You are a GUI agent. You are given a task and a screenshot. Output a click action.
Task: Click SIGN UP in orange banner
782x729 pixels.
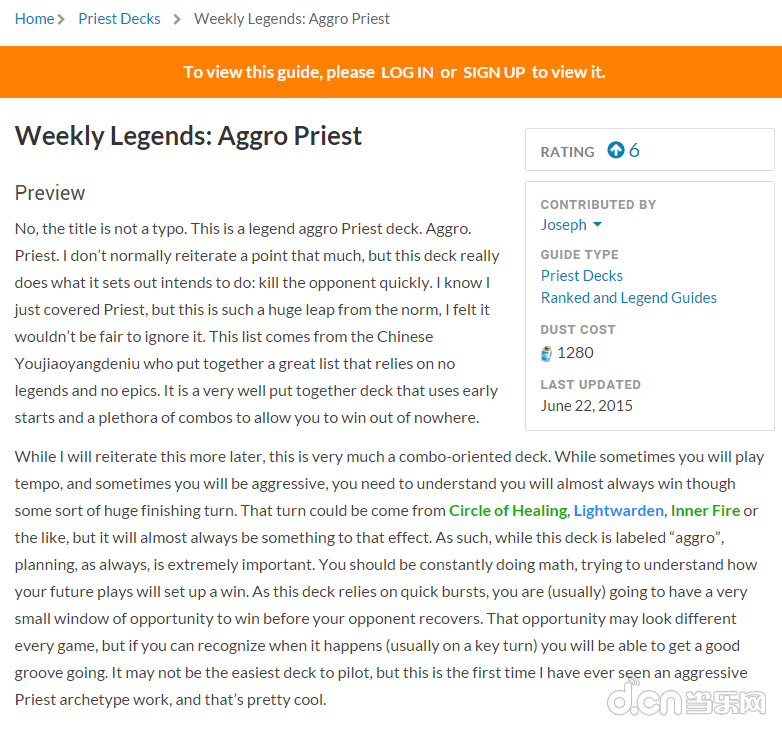(x=494, y=72)
